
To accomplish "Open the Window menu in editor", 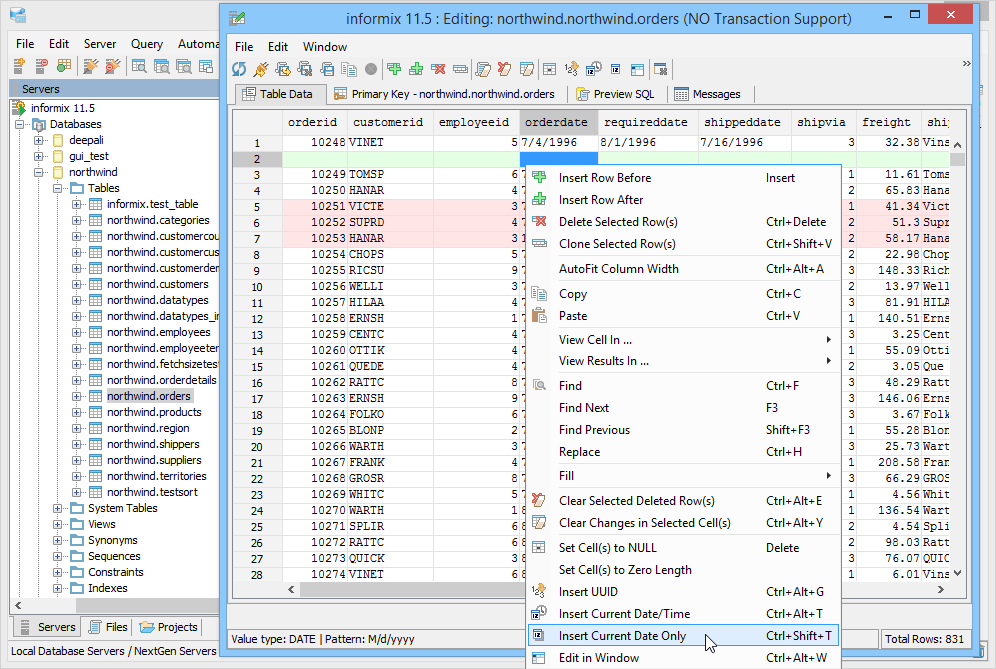I will tap(325, 47).
